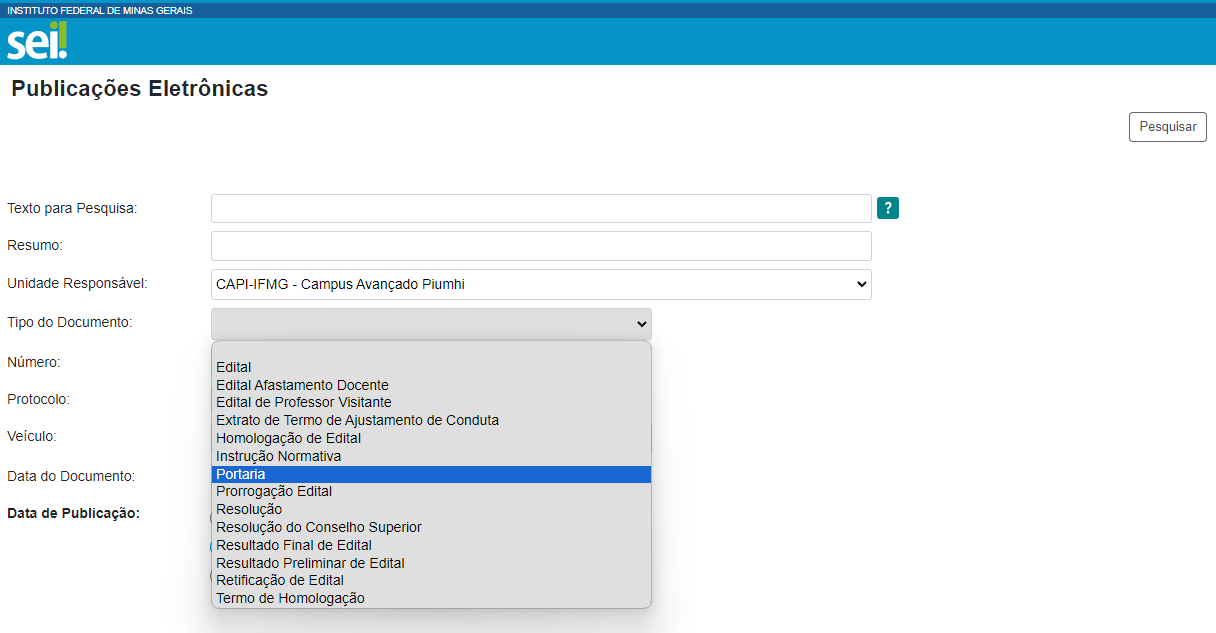Choose Termo de Homologação option

290,598
